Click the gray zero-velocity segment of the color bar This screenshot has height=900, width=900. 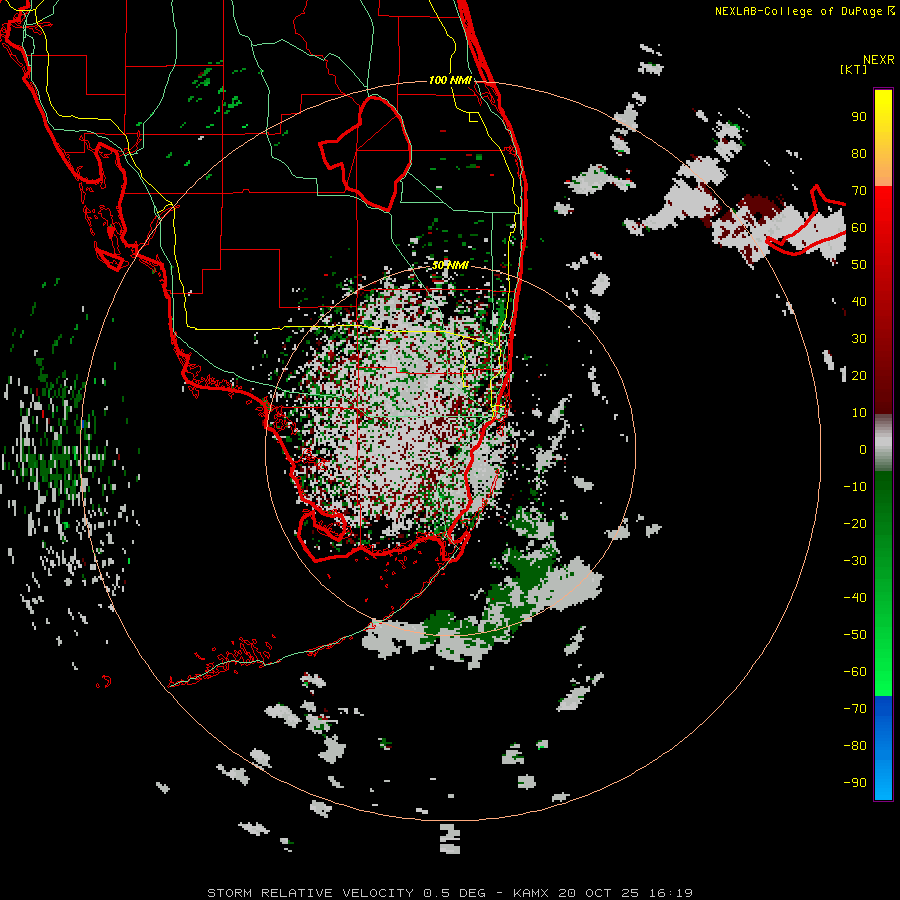coord(883,443)
